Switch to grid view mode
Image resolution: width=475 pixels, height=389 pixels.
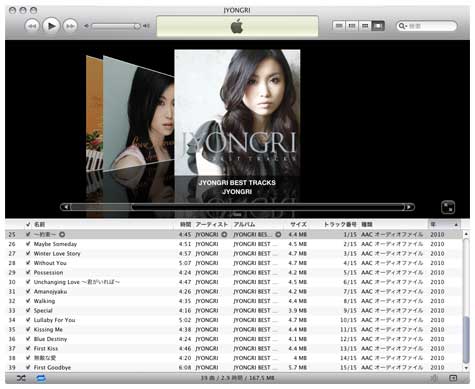pyautogui.click(x=365, y=26)
